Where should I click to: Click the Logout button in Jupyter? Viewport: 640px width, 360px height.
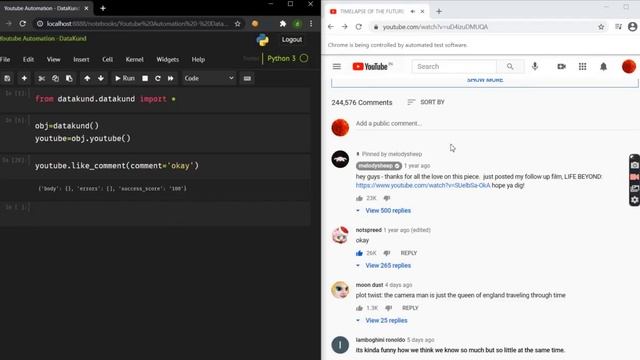click(292, 40)
